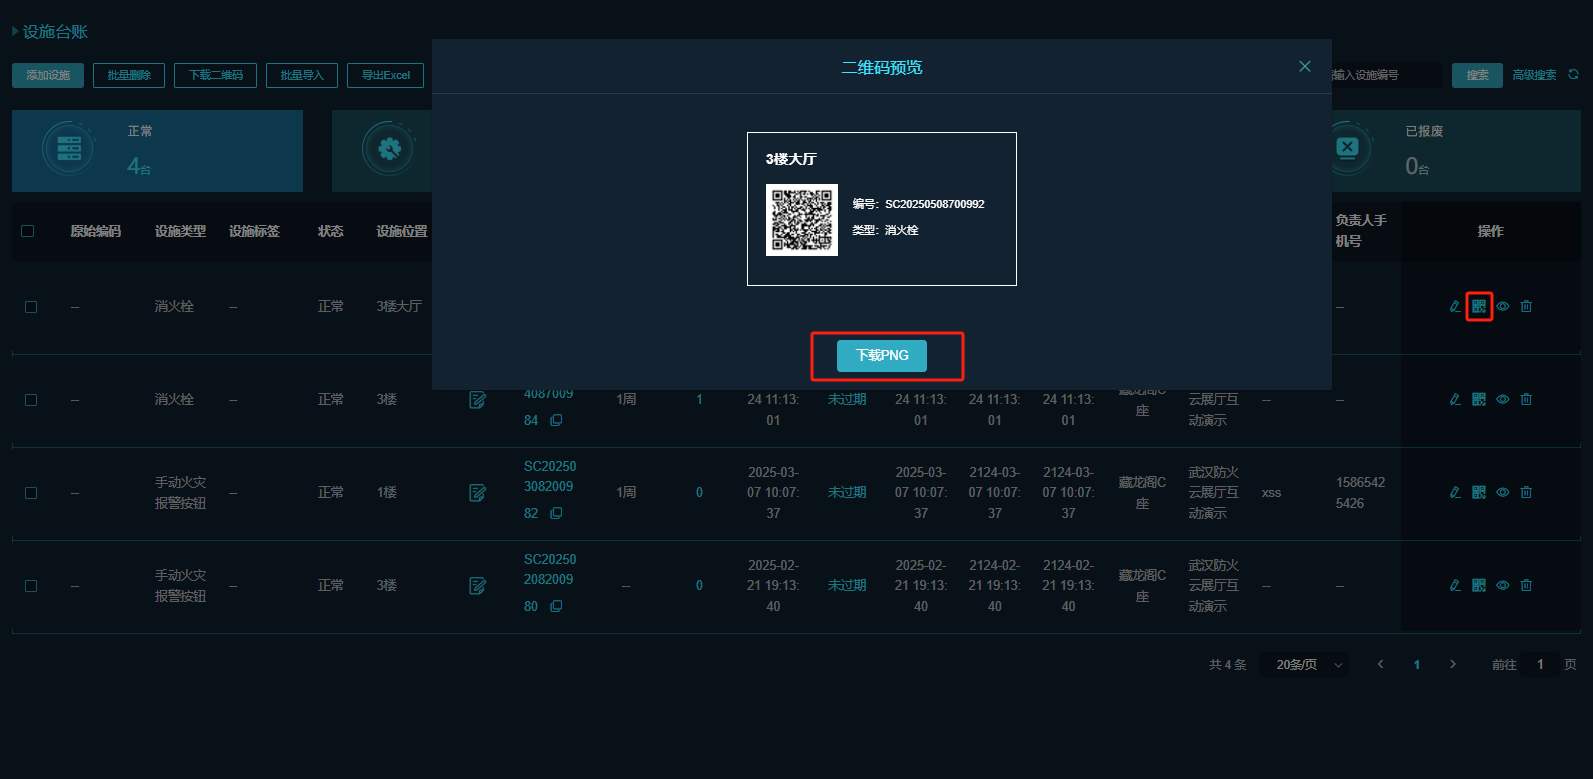Click QR code icon in 1楼 row

point(1479,492)
